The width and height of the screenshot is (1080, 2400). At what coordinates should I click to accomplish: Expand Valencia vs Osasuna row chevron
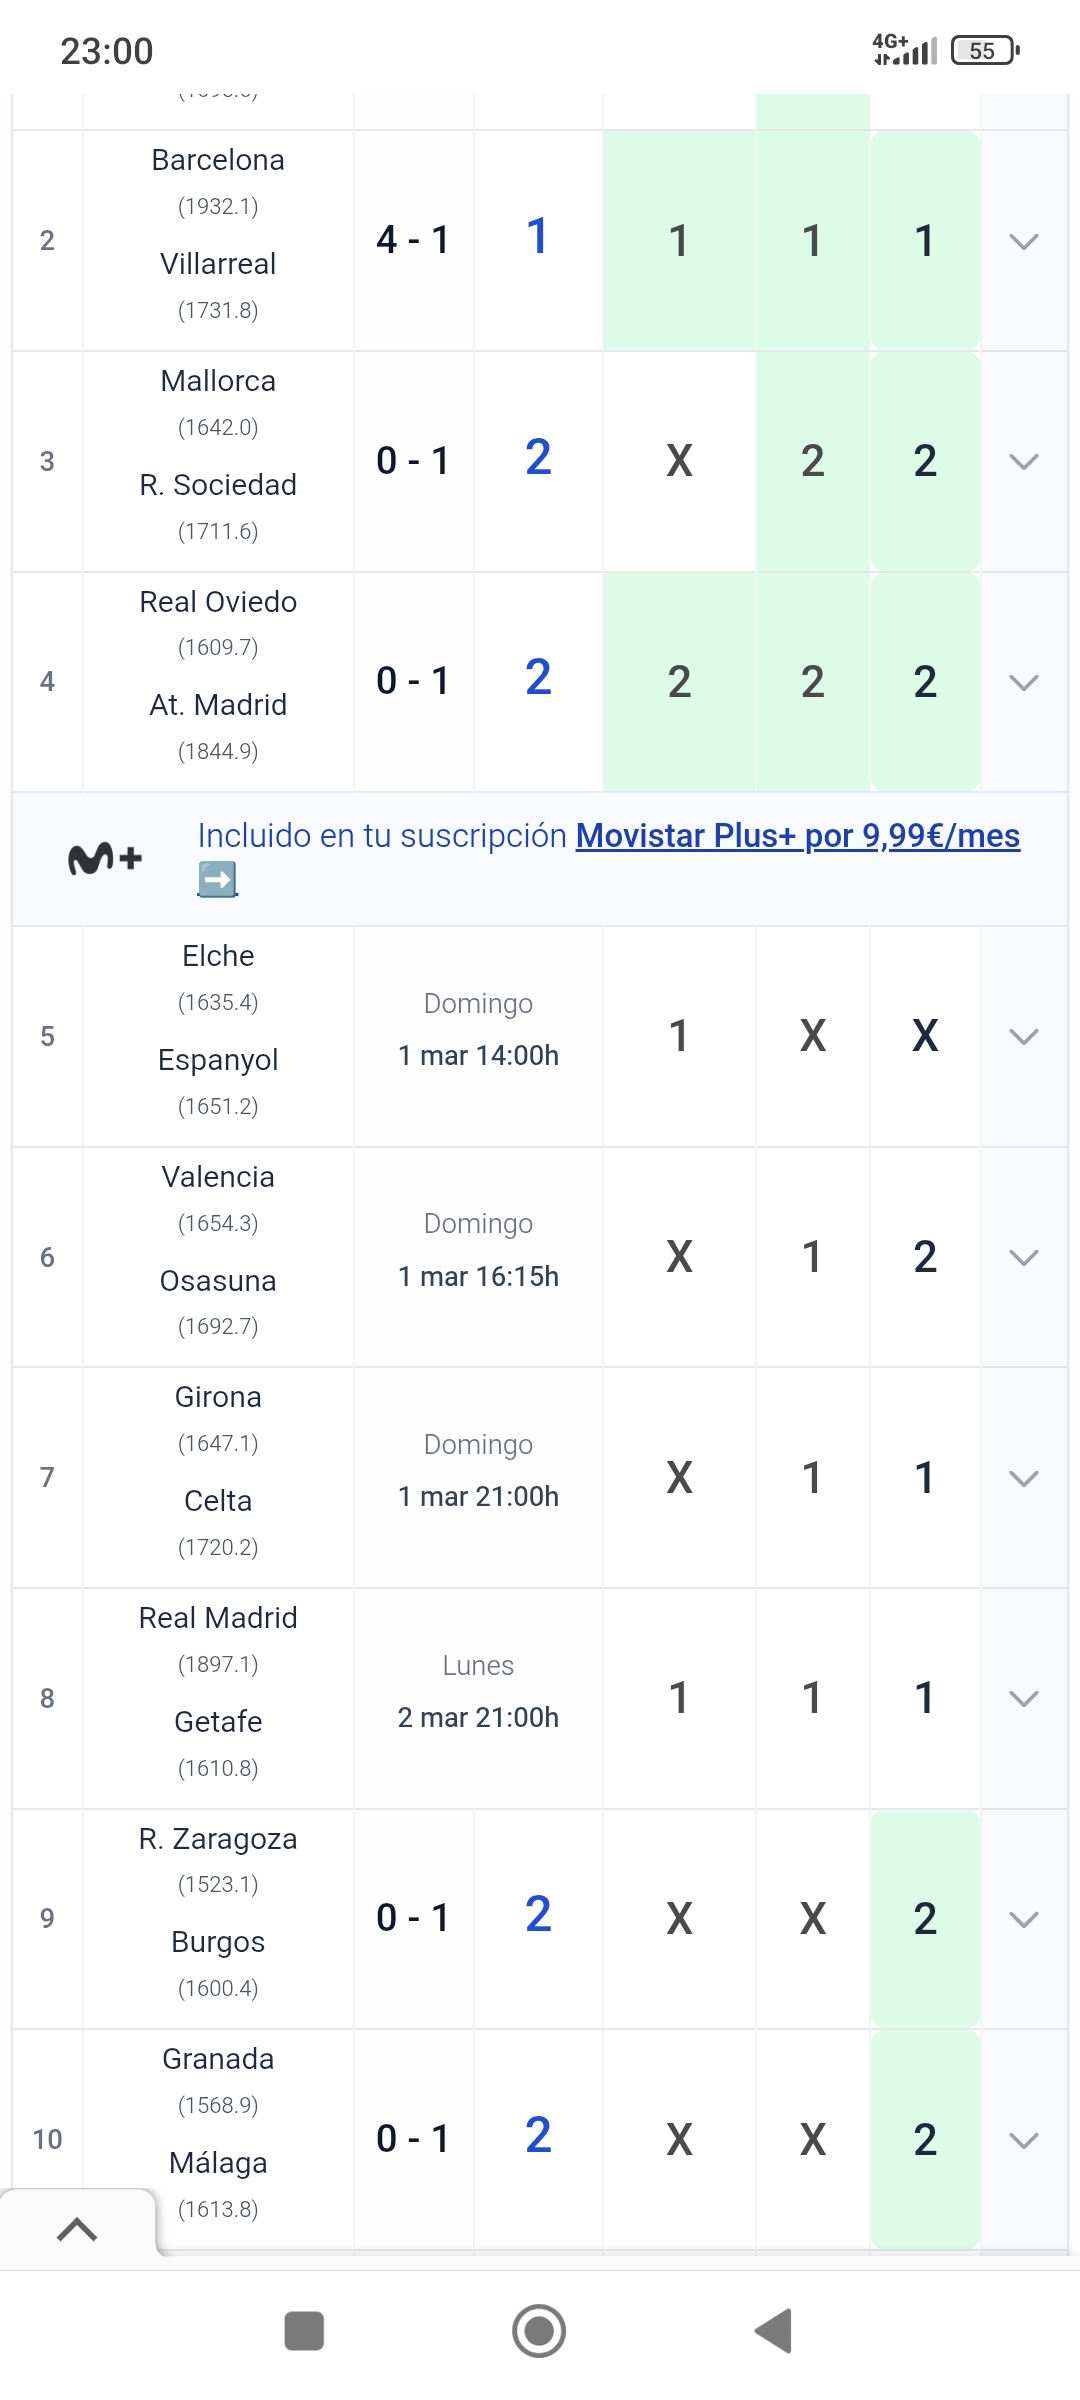click(x=1024, y=1257)
